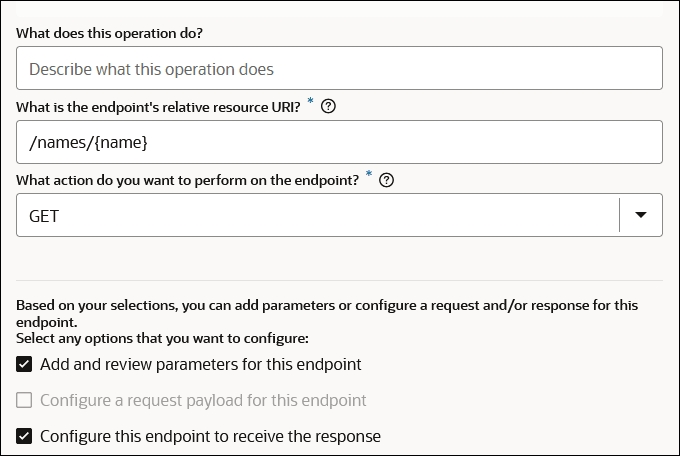Image resolution: width=680 pixels, height=456 pixels.
Task: Click the "What action do you want" label
Action: [186, 180]
